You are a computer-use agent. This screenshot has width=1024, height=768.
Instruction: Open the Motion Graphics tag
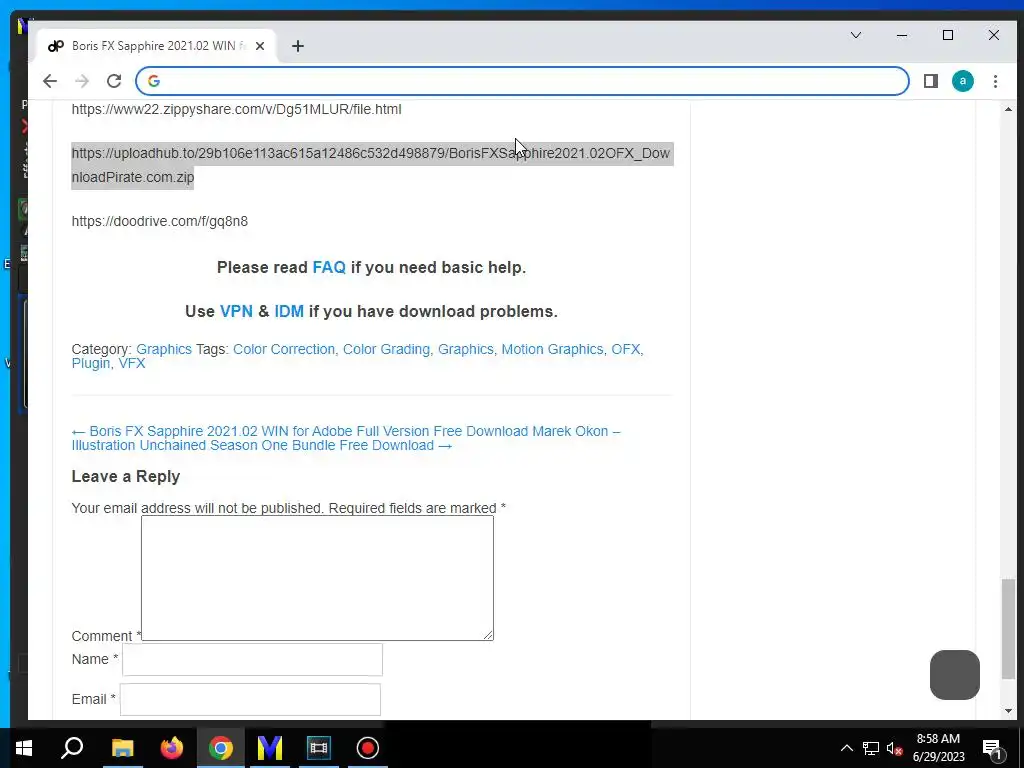[552, 349]
